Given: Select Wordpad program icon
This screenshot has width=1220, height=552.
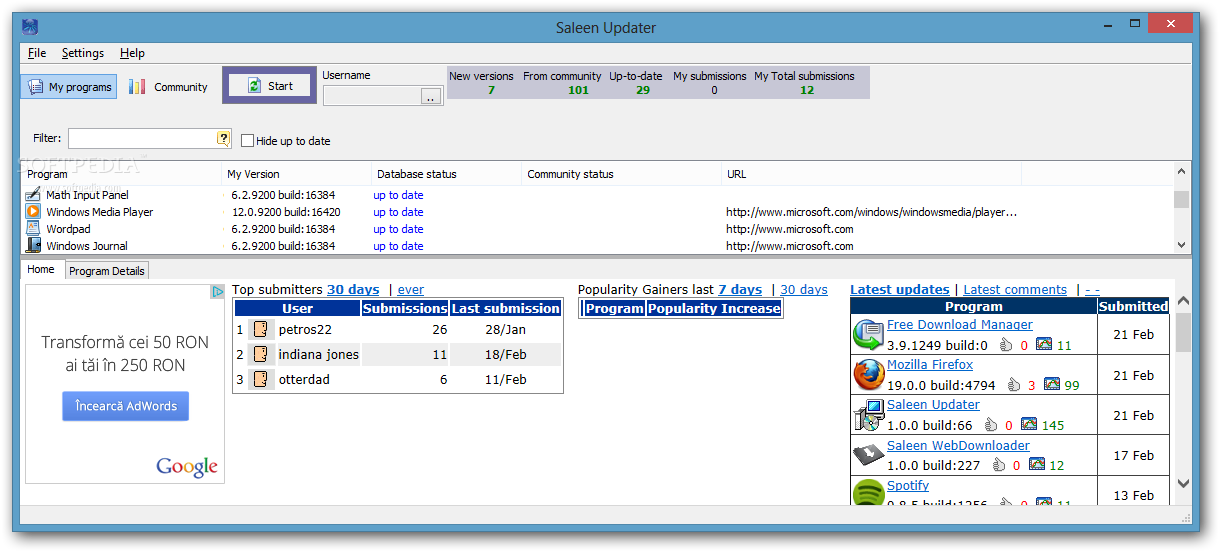Looking at the screenshot, I should pos(33,229).
